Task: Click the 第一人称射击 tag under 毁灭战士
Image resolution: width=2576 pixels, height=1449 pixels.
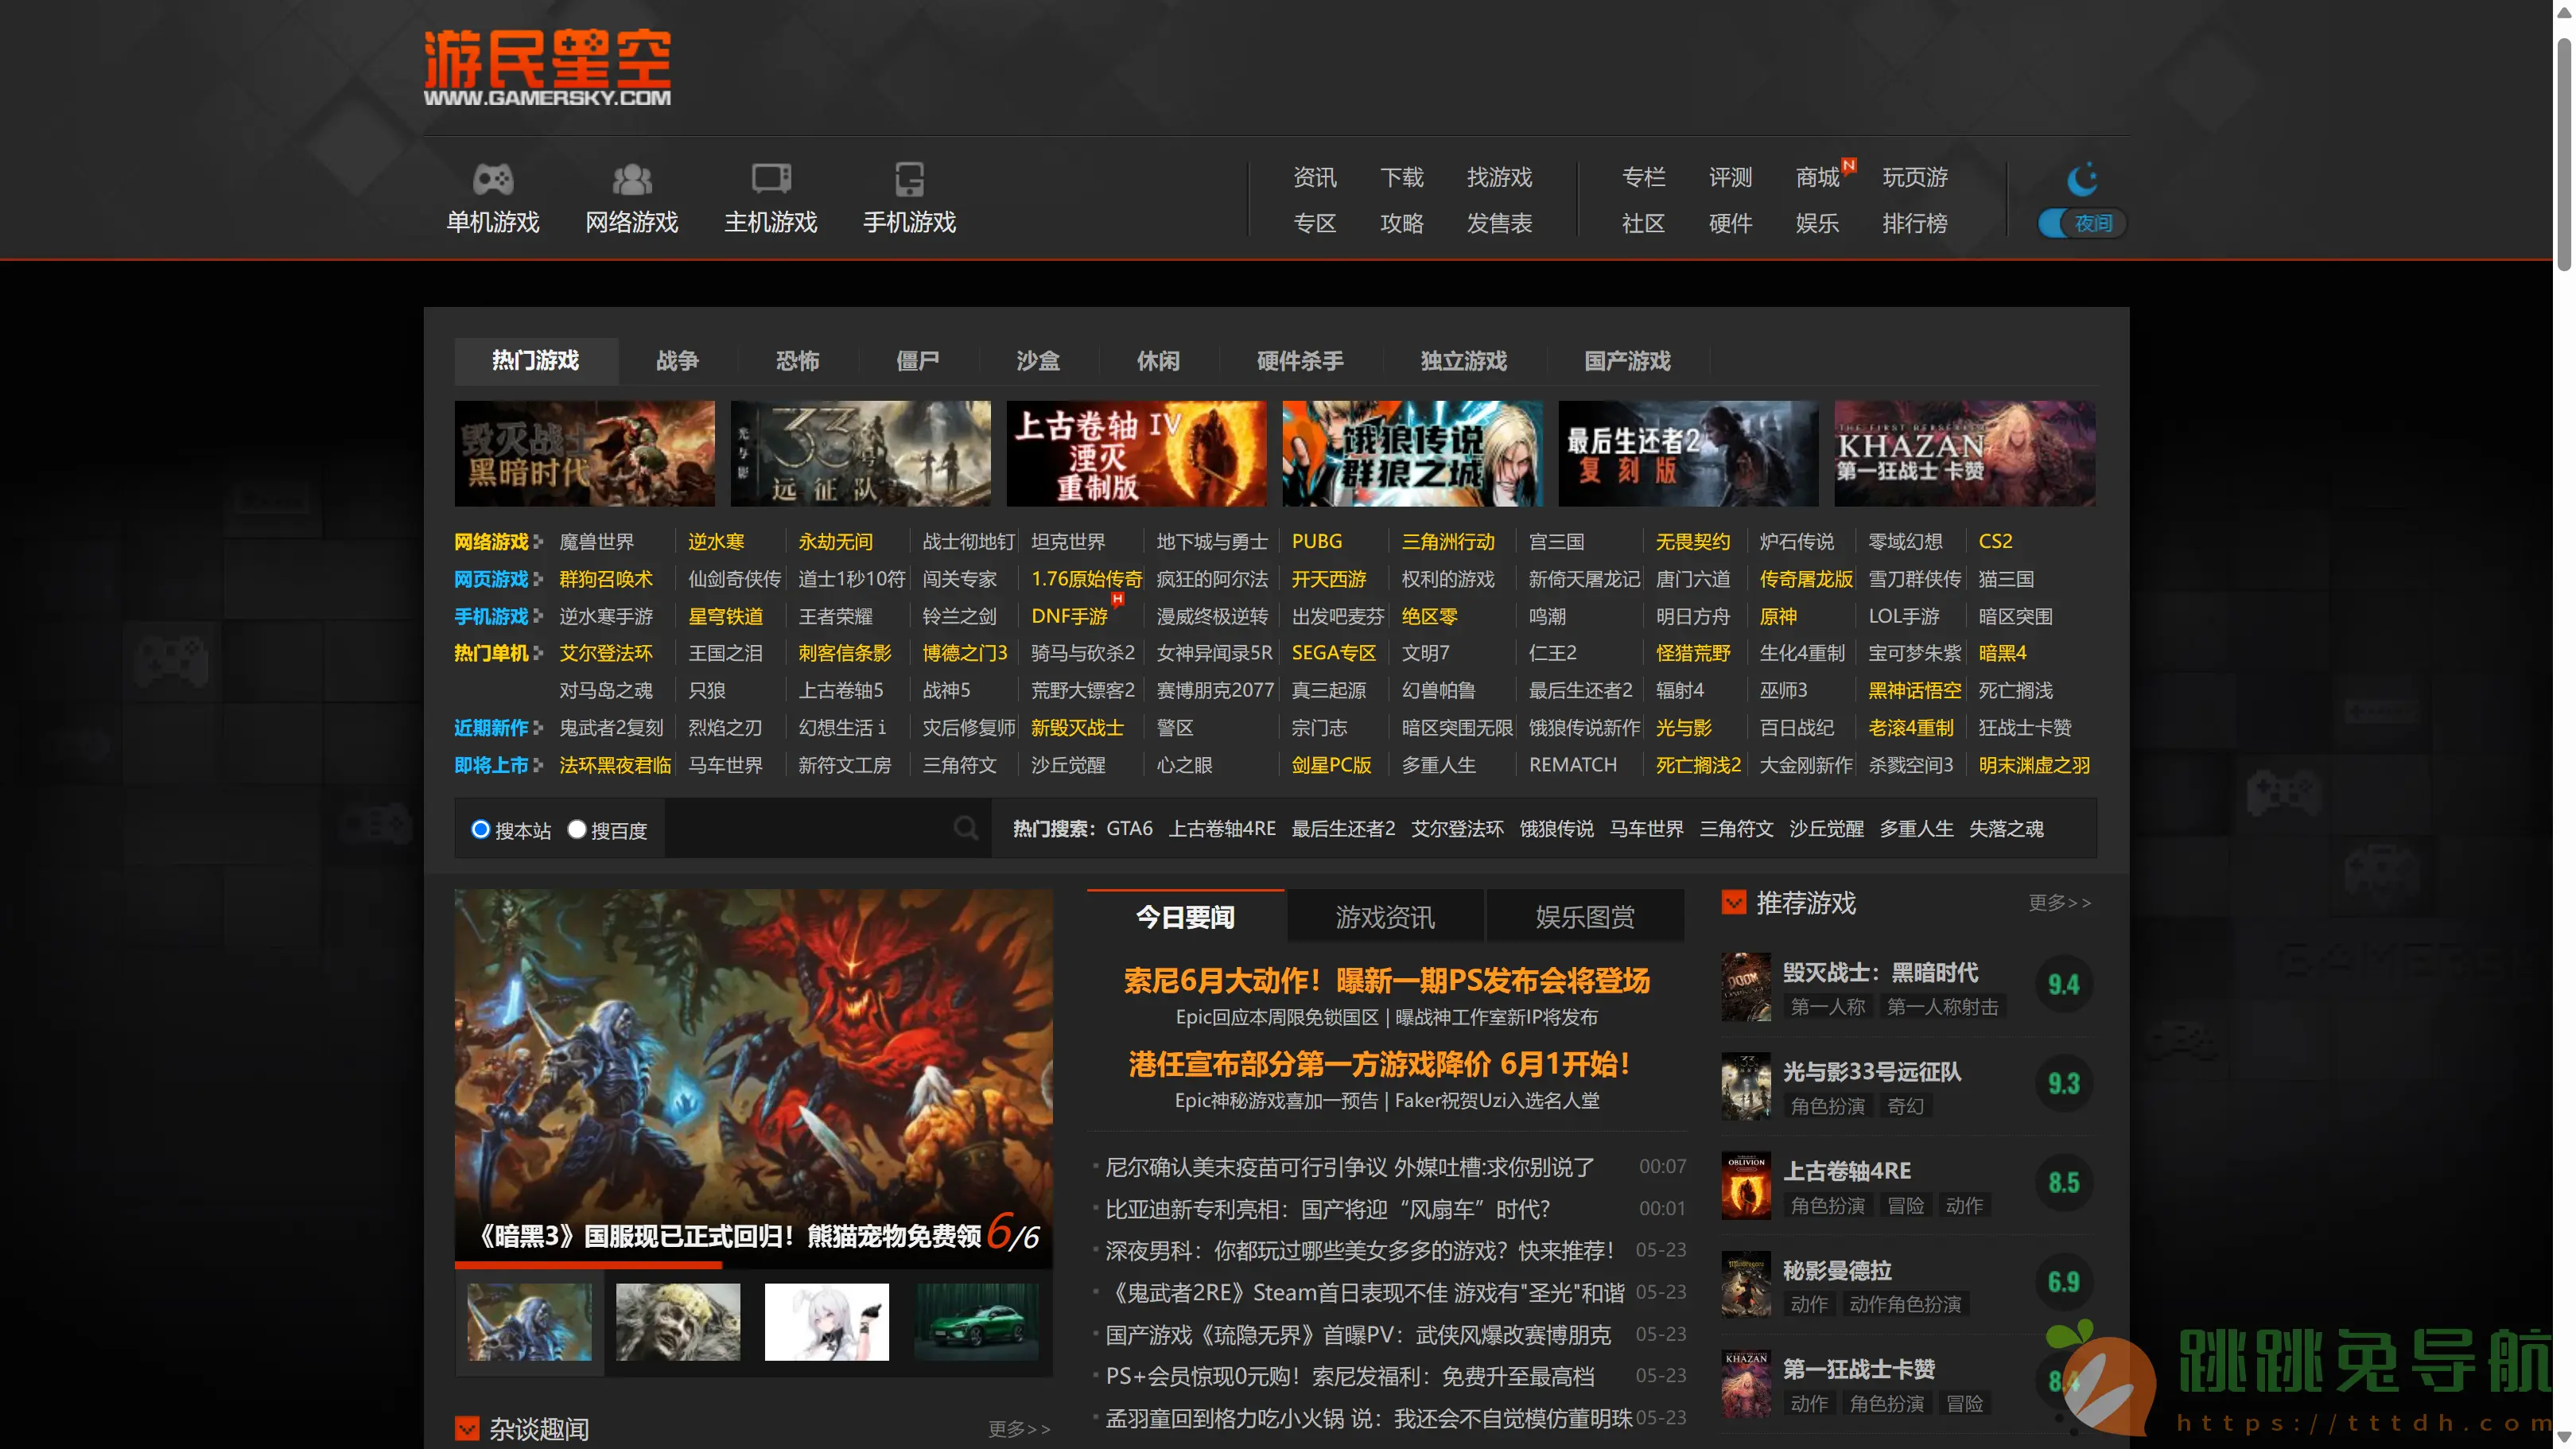Action: [1942, 1007]
